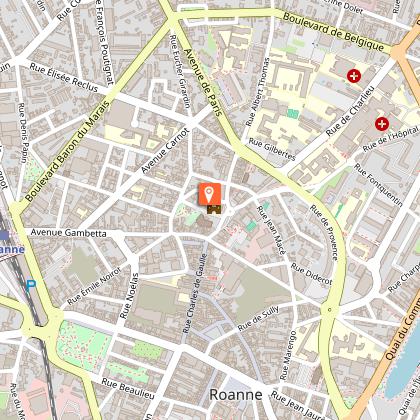The width and height of the screenshot is (420, 420).
Task: Click the Rue Beaulieu street label
Action: pos(128,388)
